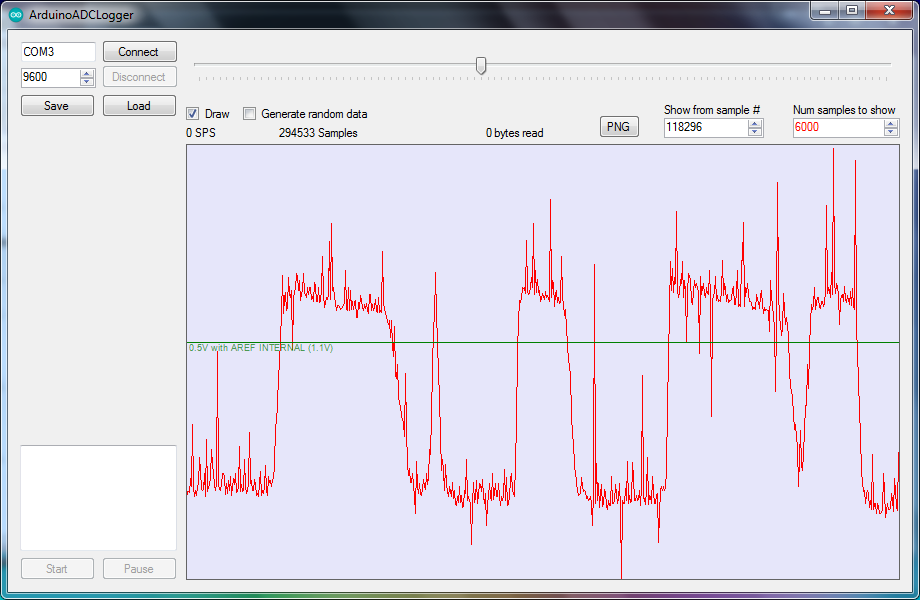Increase Show from sample # with its up arrow
This screenshot has width=920, height=600.
[x=755, y=123]
